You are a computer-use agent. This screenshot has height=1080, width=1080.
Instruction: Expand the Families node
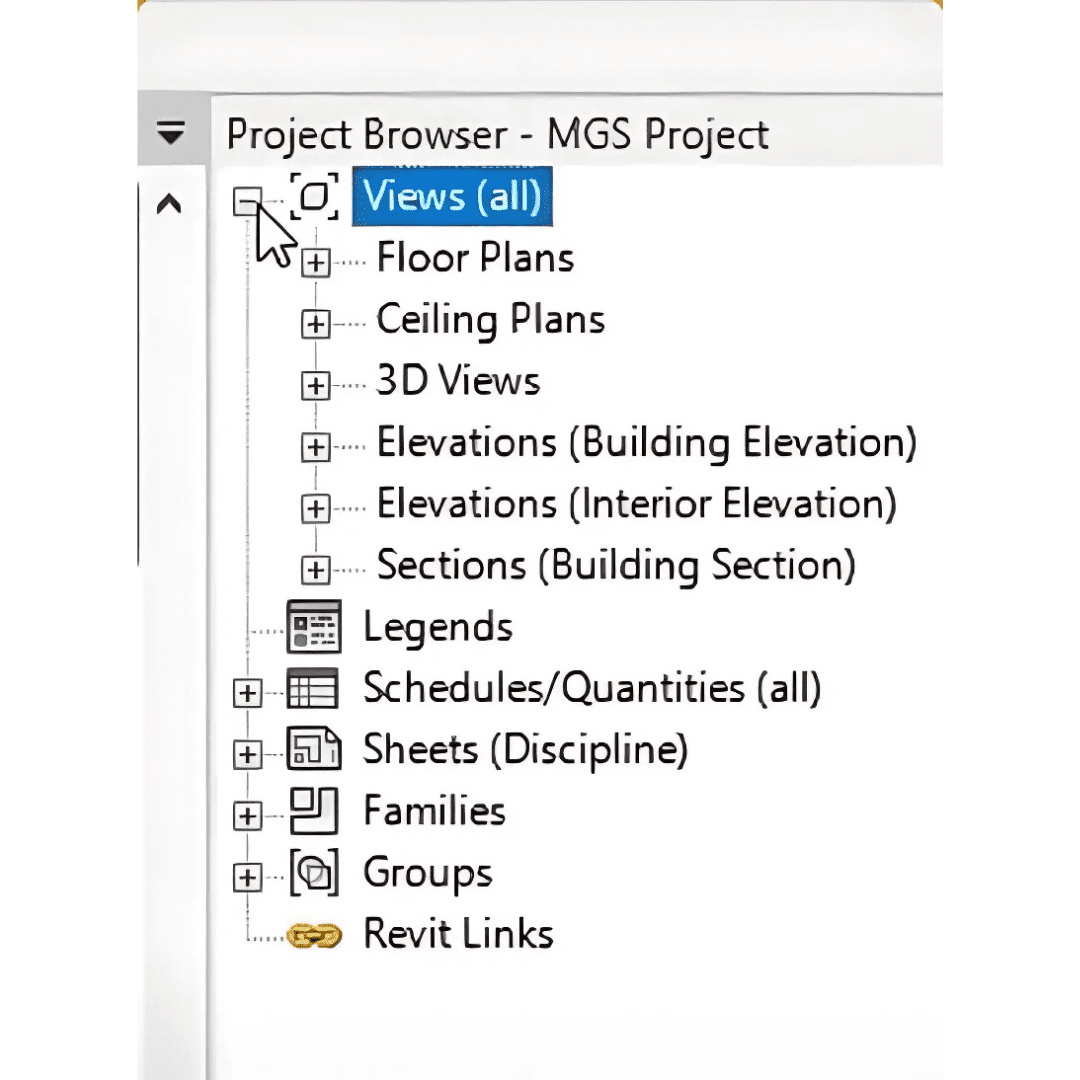pos(247,816)
